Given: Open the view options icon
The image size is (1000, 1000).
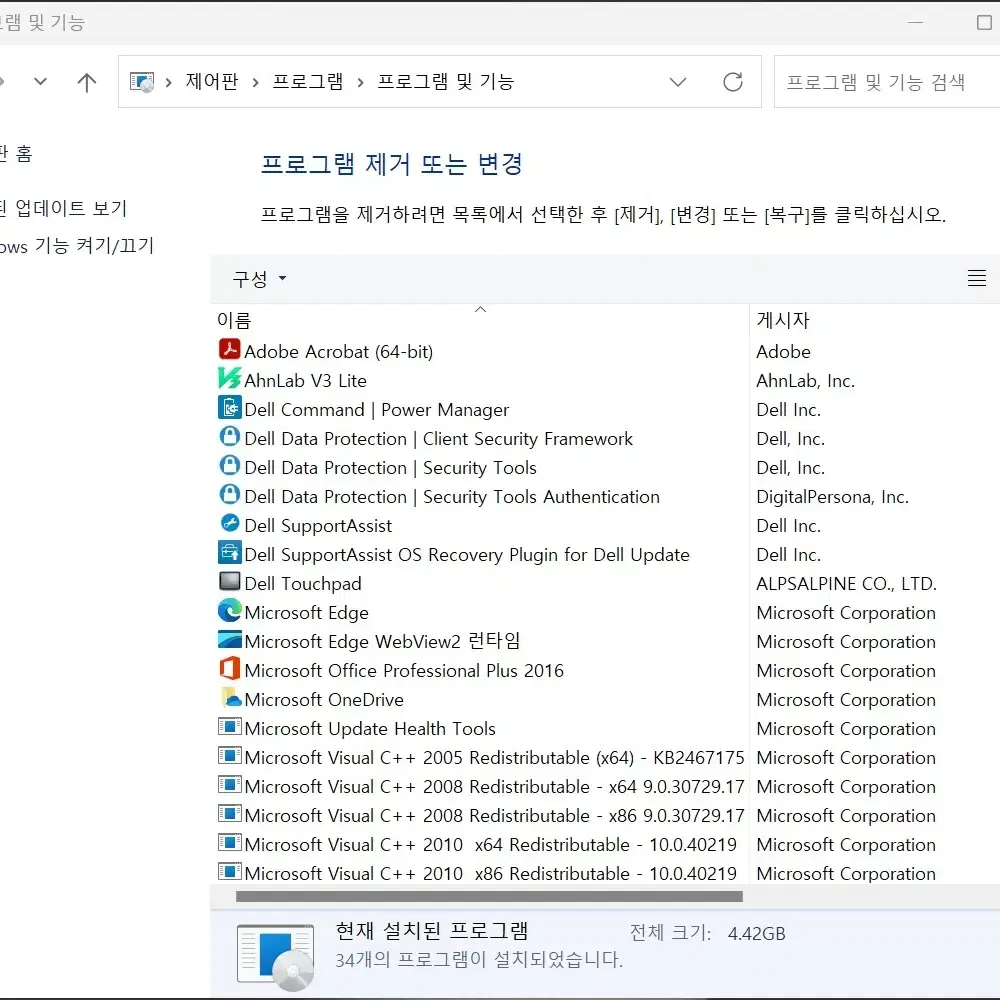Looking at the screenshot, I should tap(976, 278).
